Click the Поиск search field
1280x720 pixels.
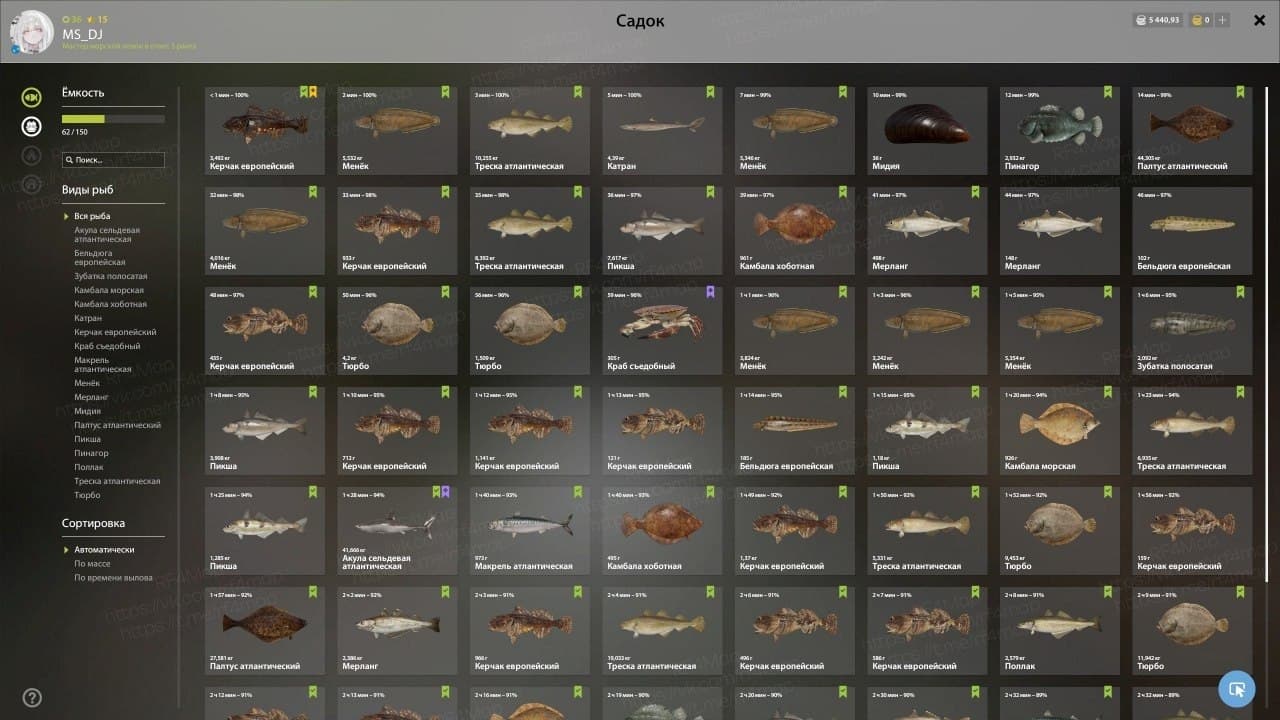coord(113,159)
